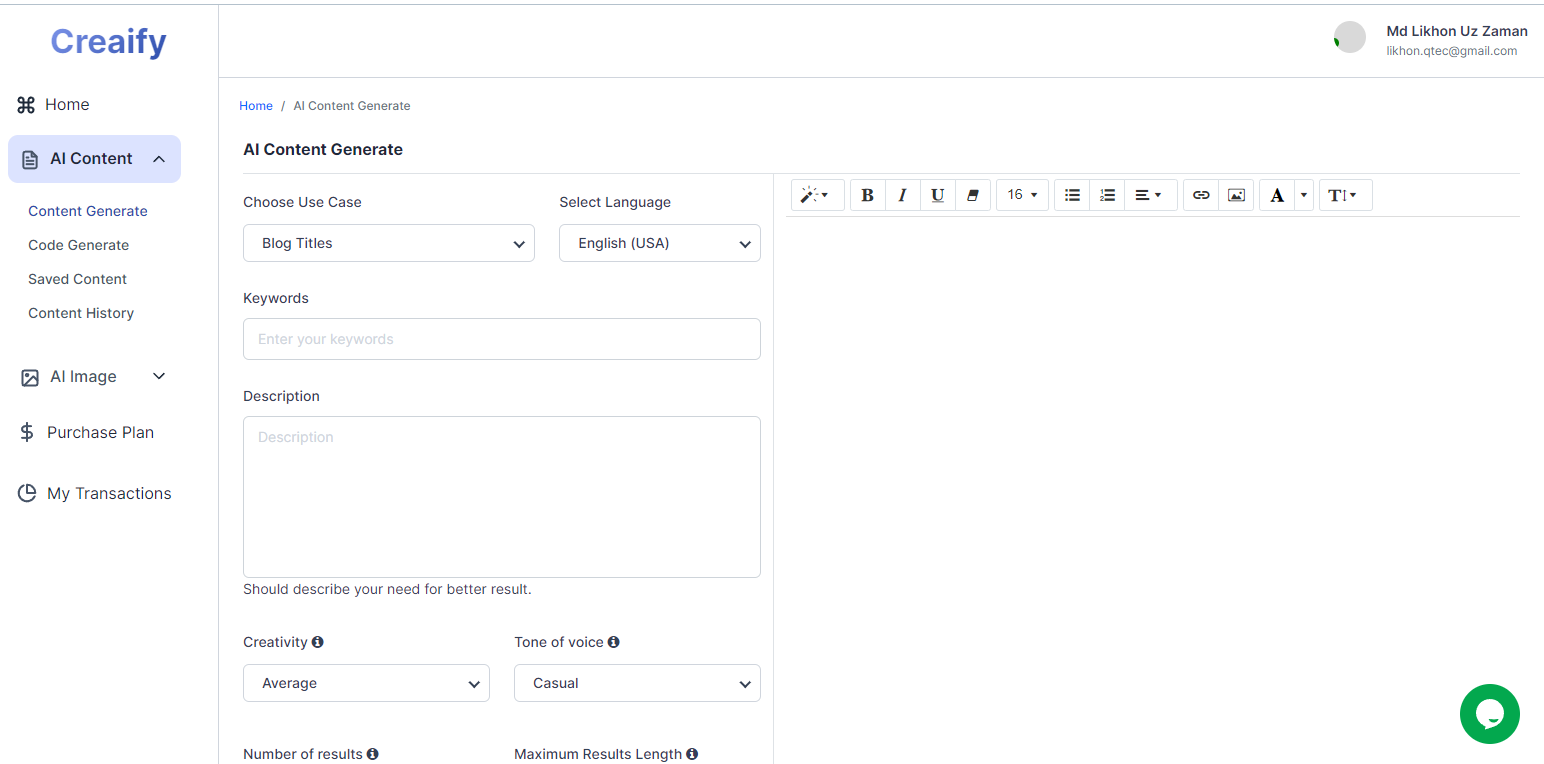
Task: Click the user profile avatar
Action: click(1349, 37)
